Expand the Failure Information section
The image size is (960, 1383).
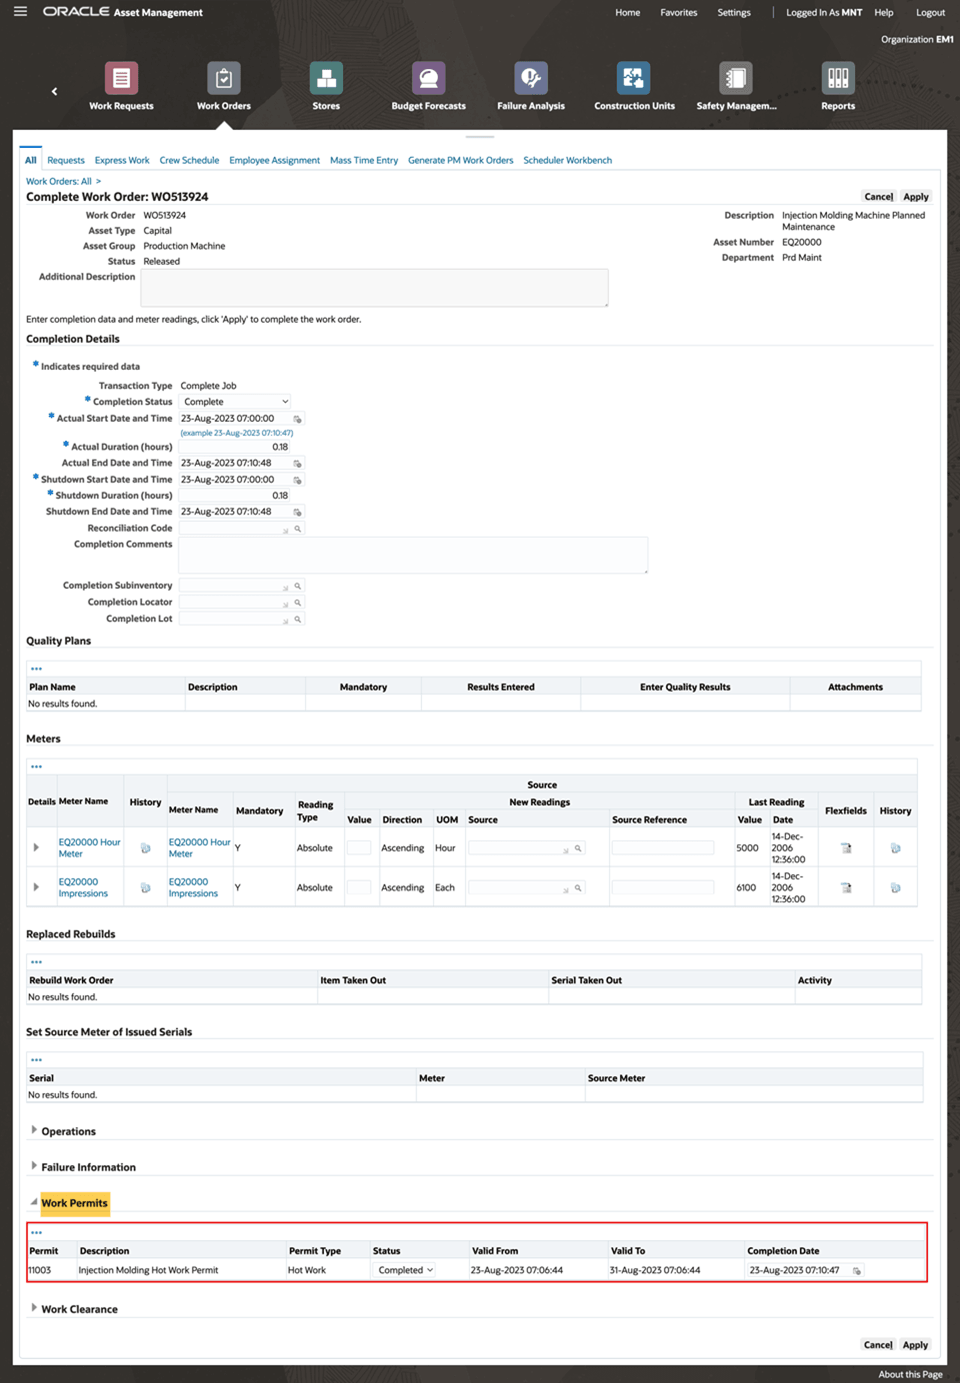pyautogui.click(x=34, y=1166)
